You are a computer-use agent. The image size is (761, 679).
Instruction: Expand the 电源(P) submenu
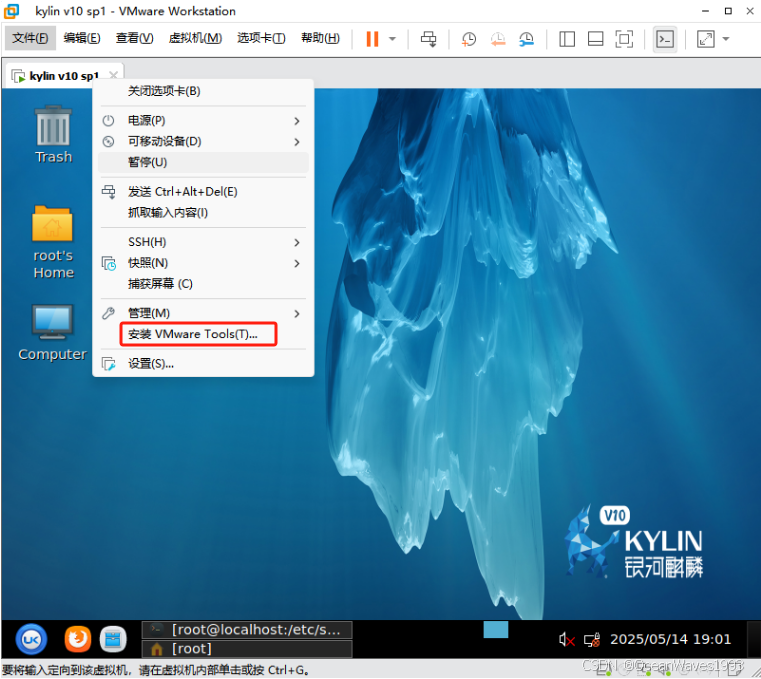(x=203, y=120)
